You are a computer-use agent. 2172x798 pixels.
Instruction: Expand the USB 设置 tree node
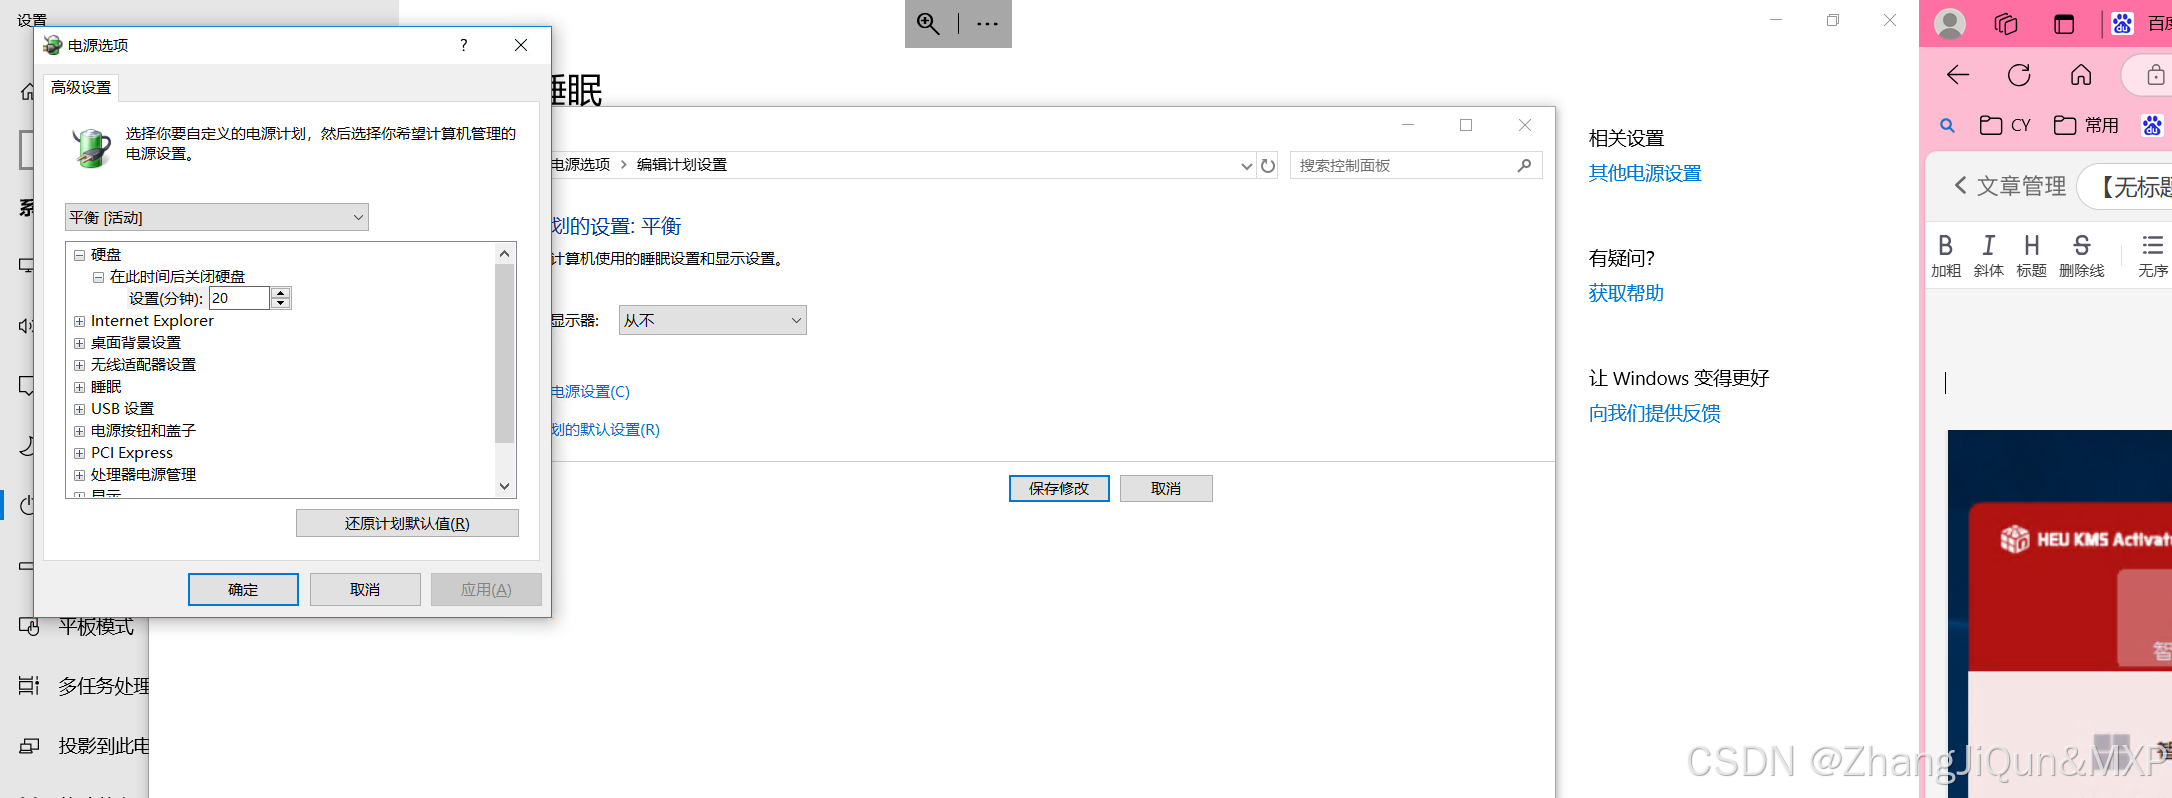[x=79, y=409]
